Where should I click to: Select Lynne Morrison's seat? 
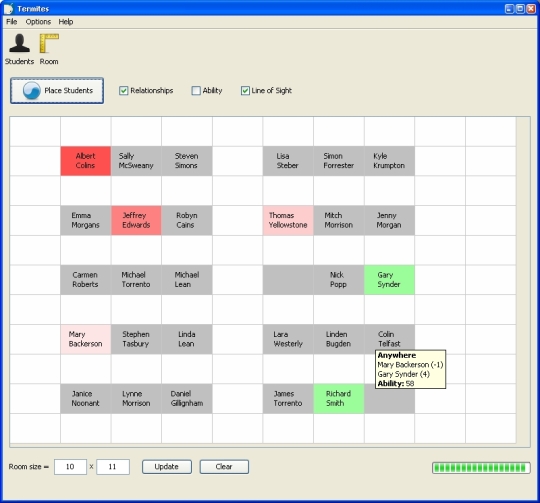tap(136, 399)
